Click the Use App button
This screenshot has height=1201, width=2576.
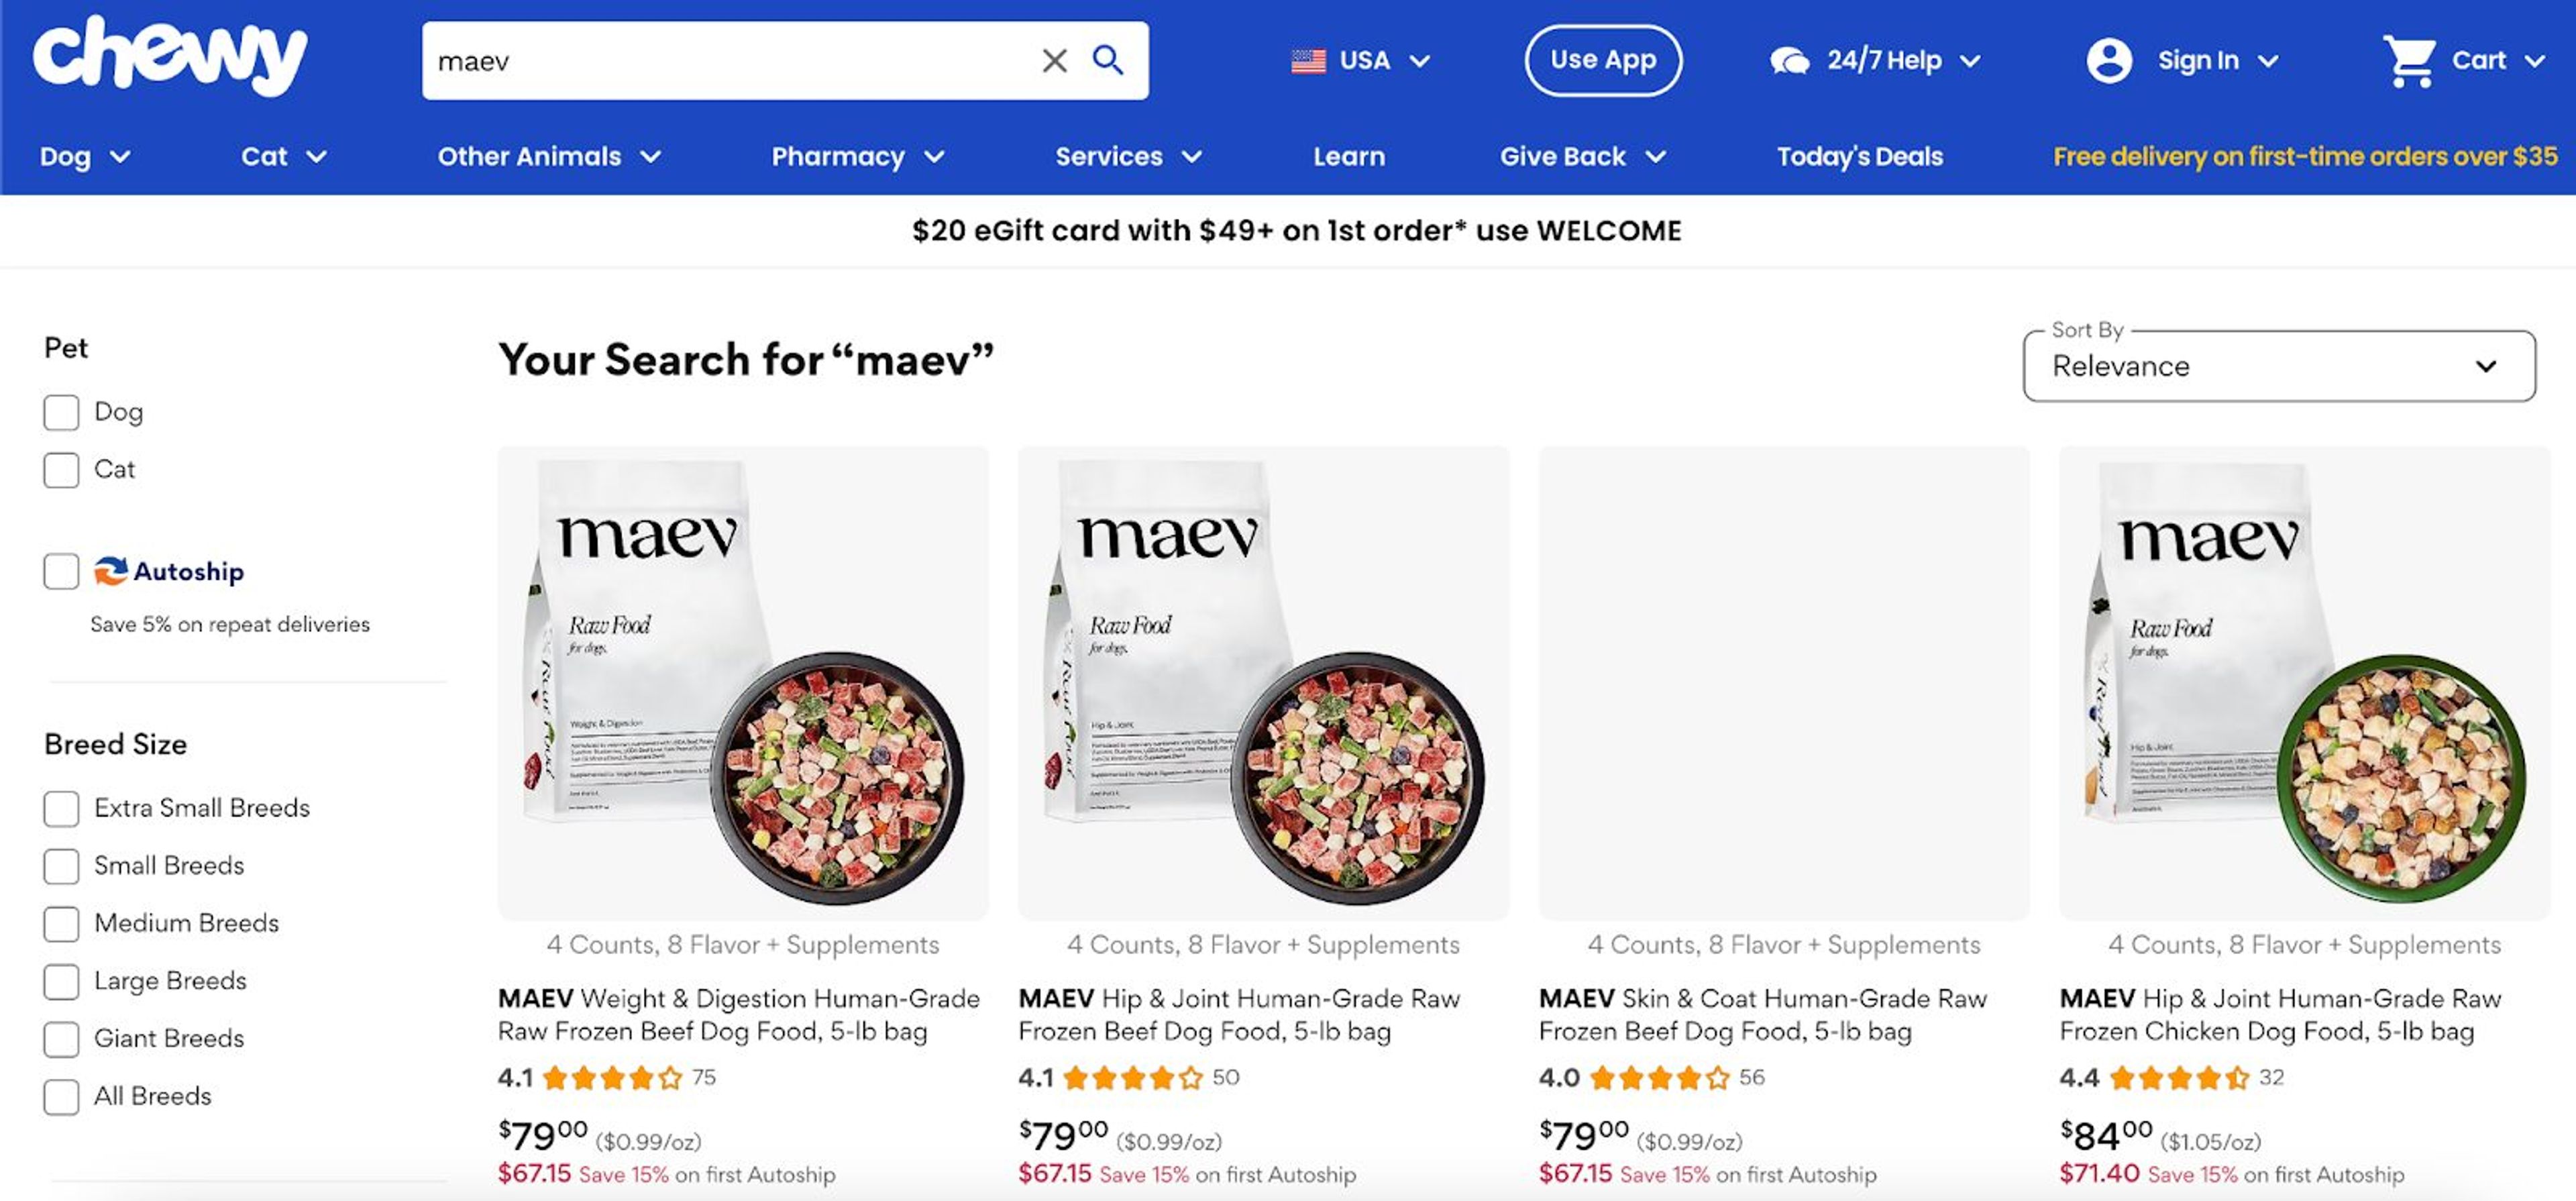click(x=1602, y=59)
